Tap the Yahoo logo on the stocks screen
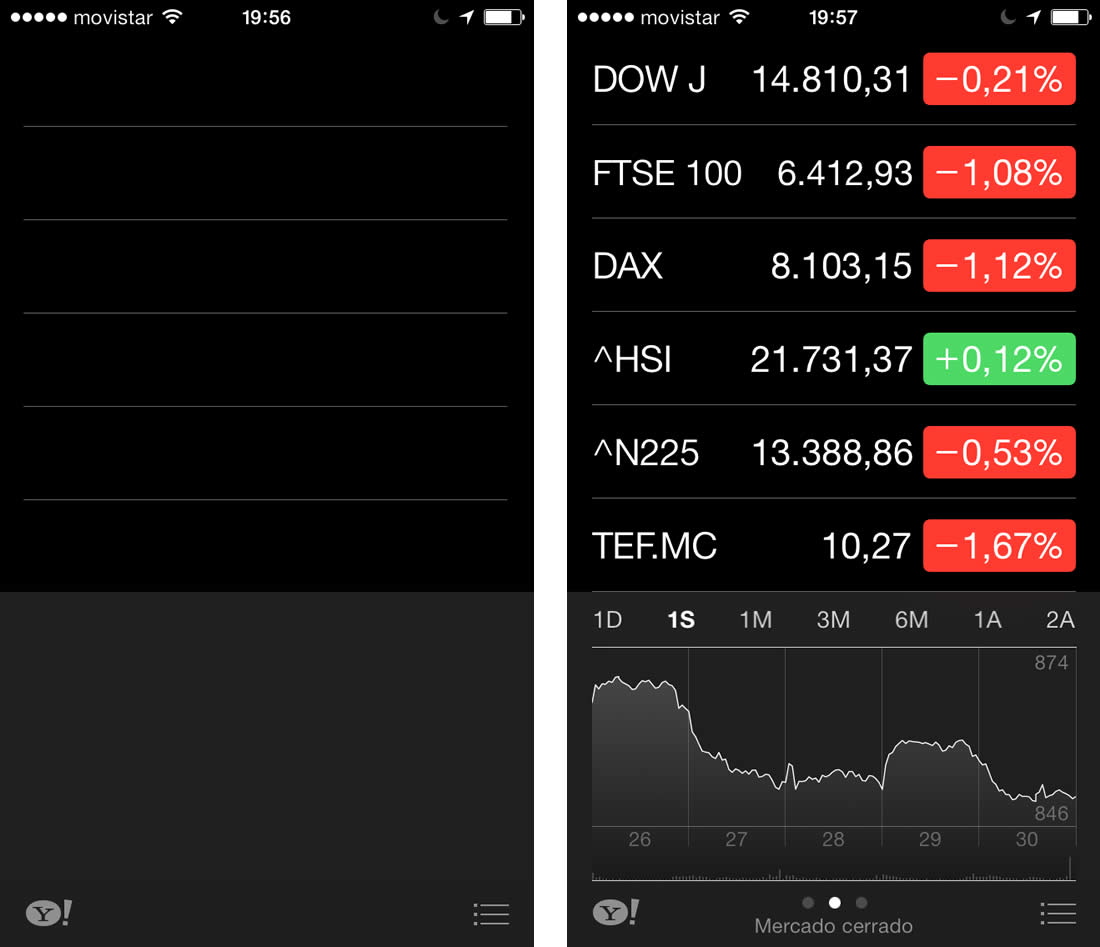This screenshot has width=1100, height=947. click(615, 912)
